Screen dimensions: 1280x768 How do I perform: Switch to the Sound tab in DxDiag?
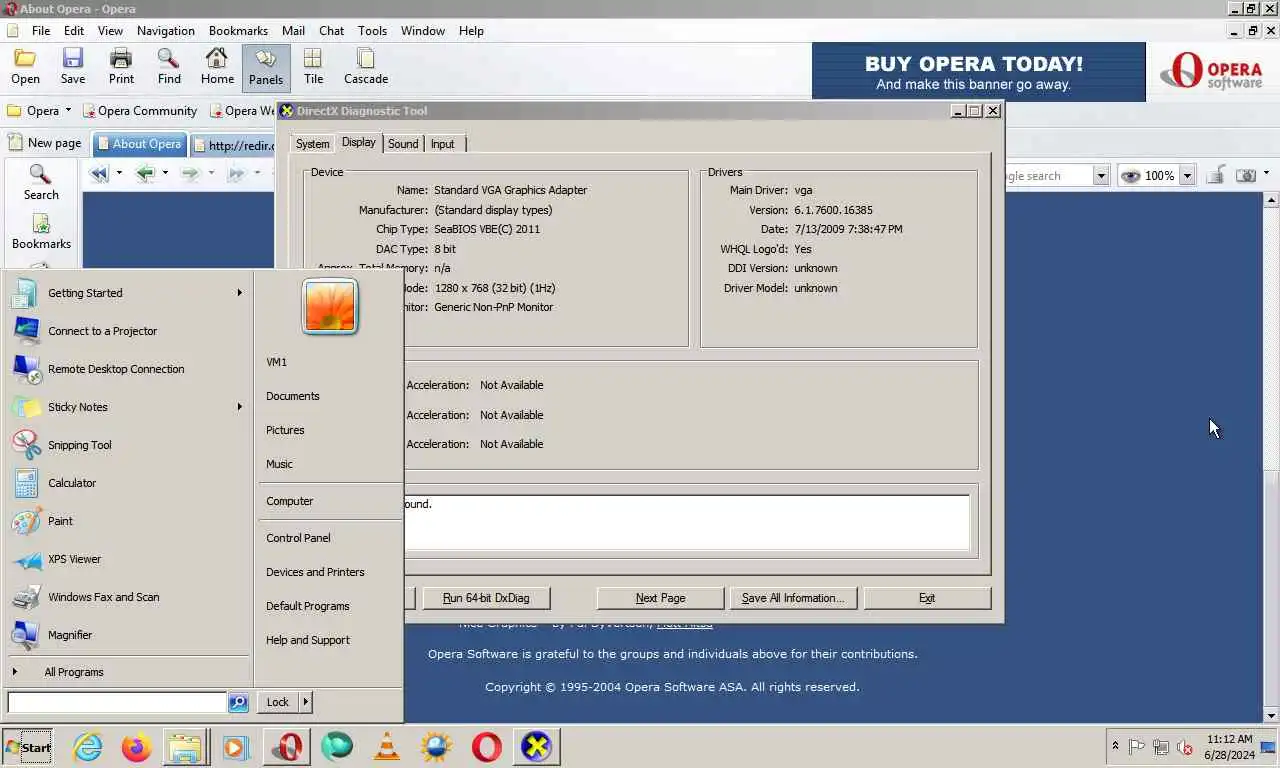click(403, 144)
